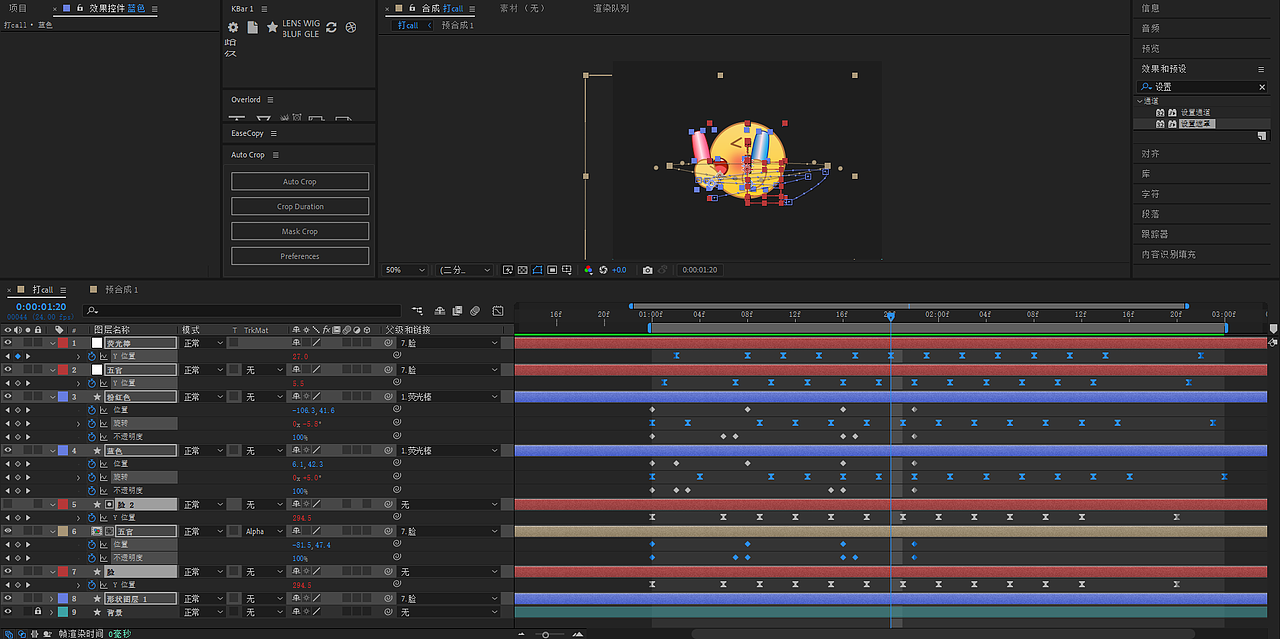Hide layer 1 荧光棒 eye toggle
The height and width of the screenshot is (639, 1280).
7,343
